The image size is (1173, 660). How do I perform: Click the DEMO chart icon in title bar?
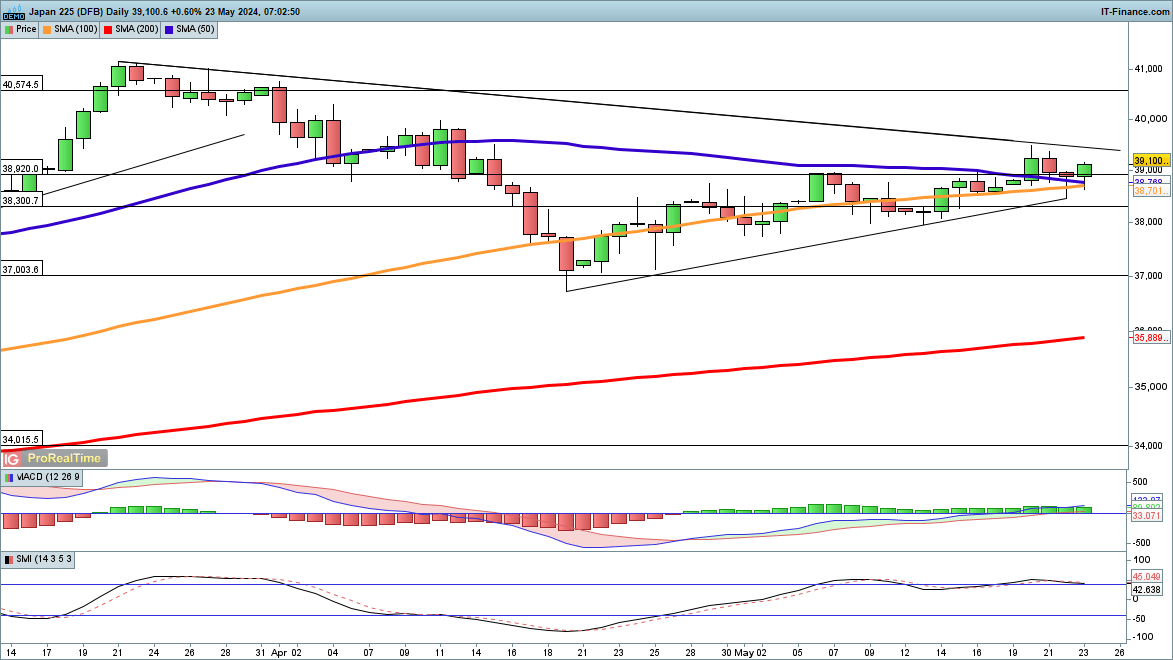pos(13,11)
